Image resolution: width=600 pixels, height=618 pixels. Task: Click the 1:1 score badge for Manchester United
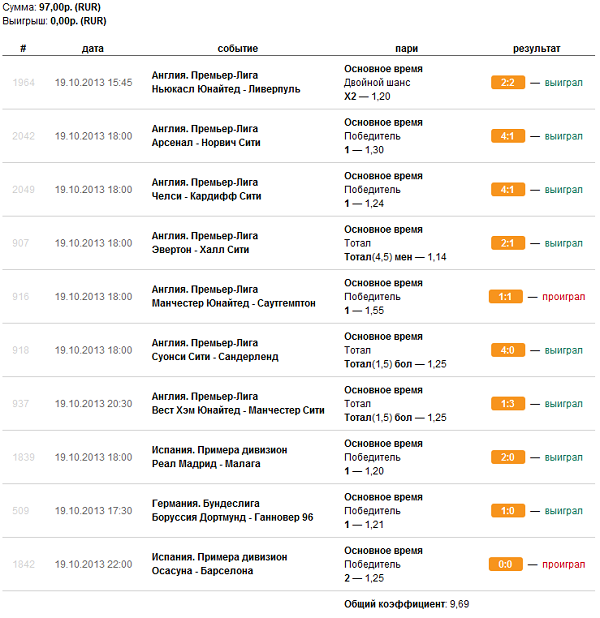pyautogui.click(x=505, y=297)
